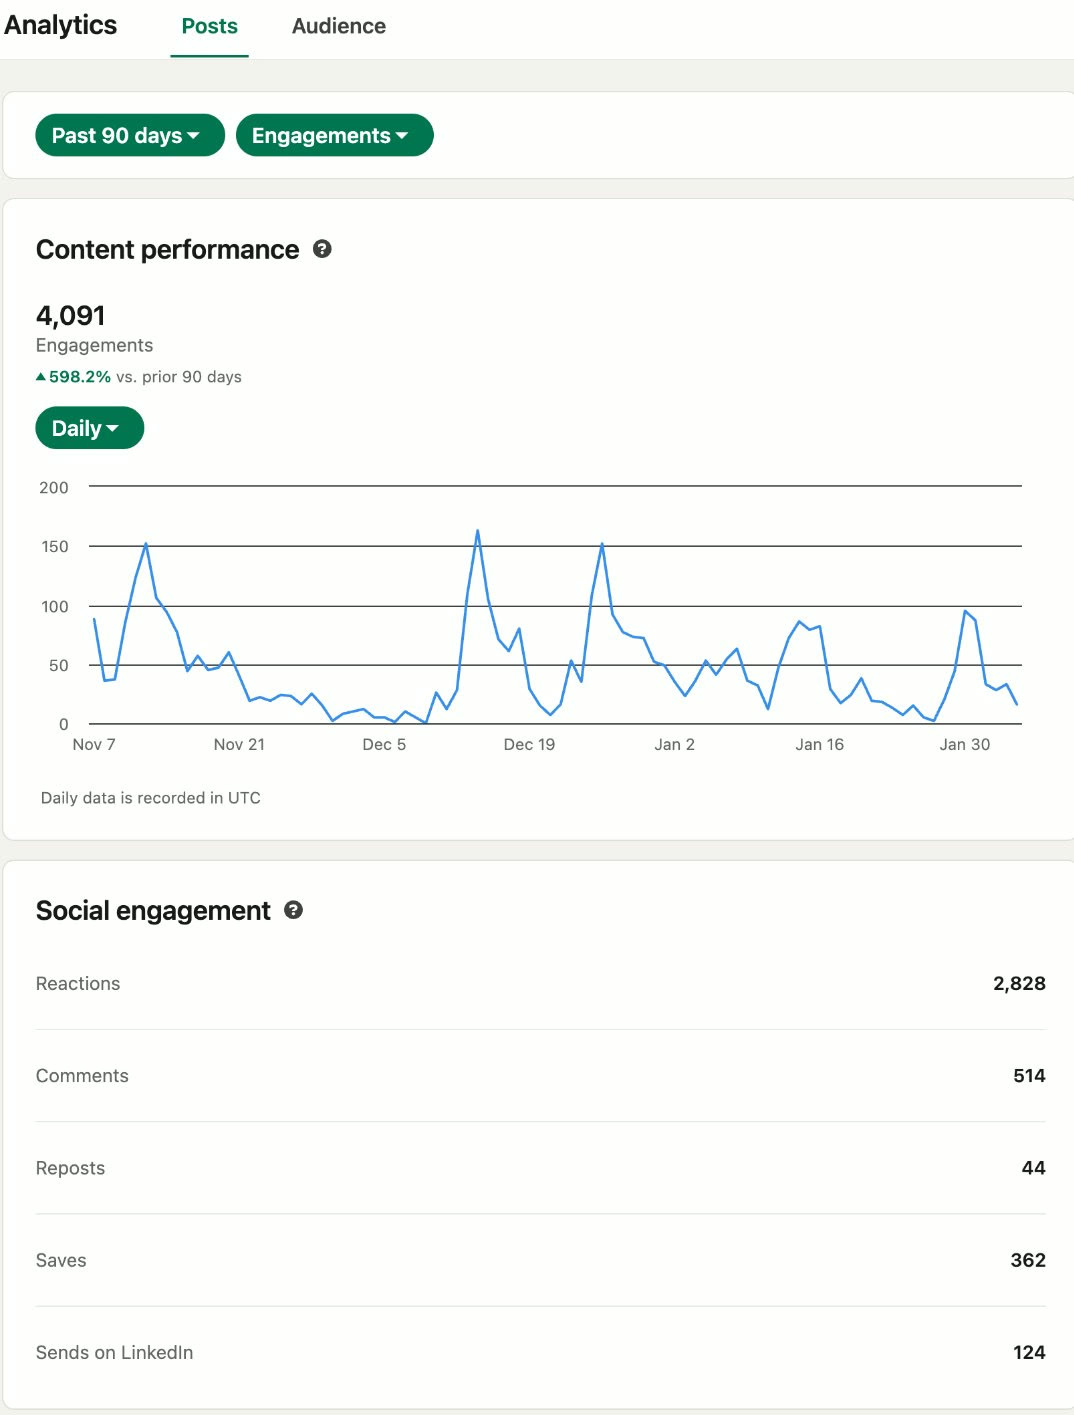Switch to the Posts tab
The width and height of the screenshot is (1074, 1415).
click(209, 26)
